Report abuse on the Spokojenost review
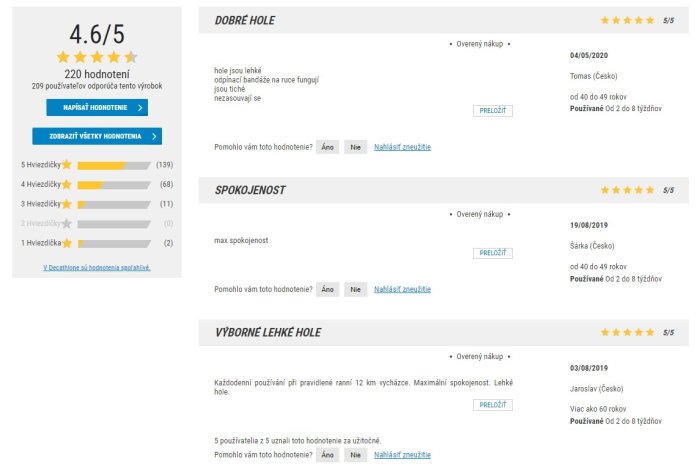Viewport: 700px width, 469px height. coord(402,289)
